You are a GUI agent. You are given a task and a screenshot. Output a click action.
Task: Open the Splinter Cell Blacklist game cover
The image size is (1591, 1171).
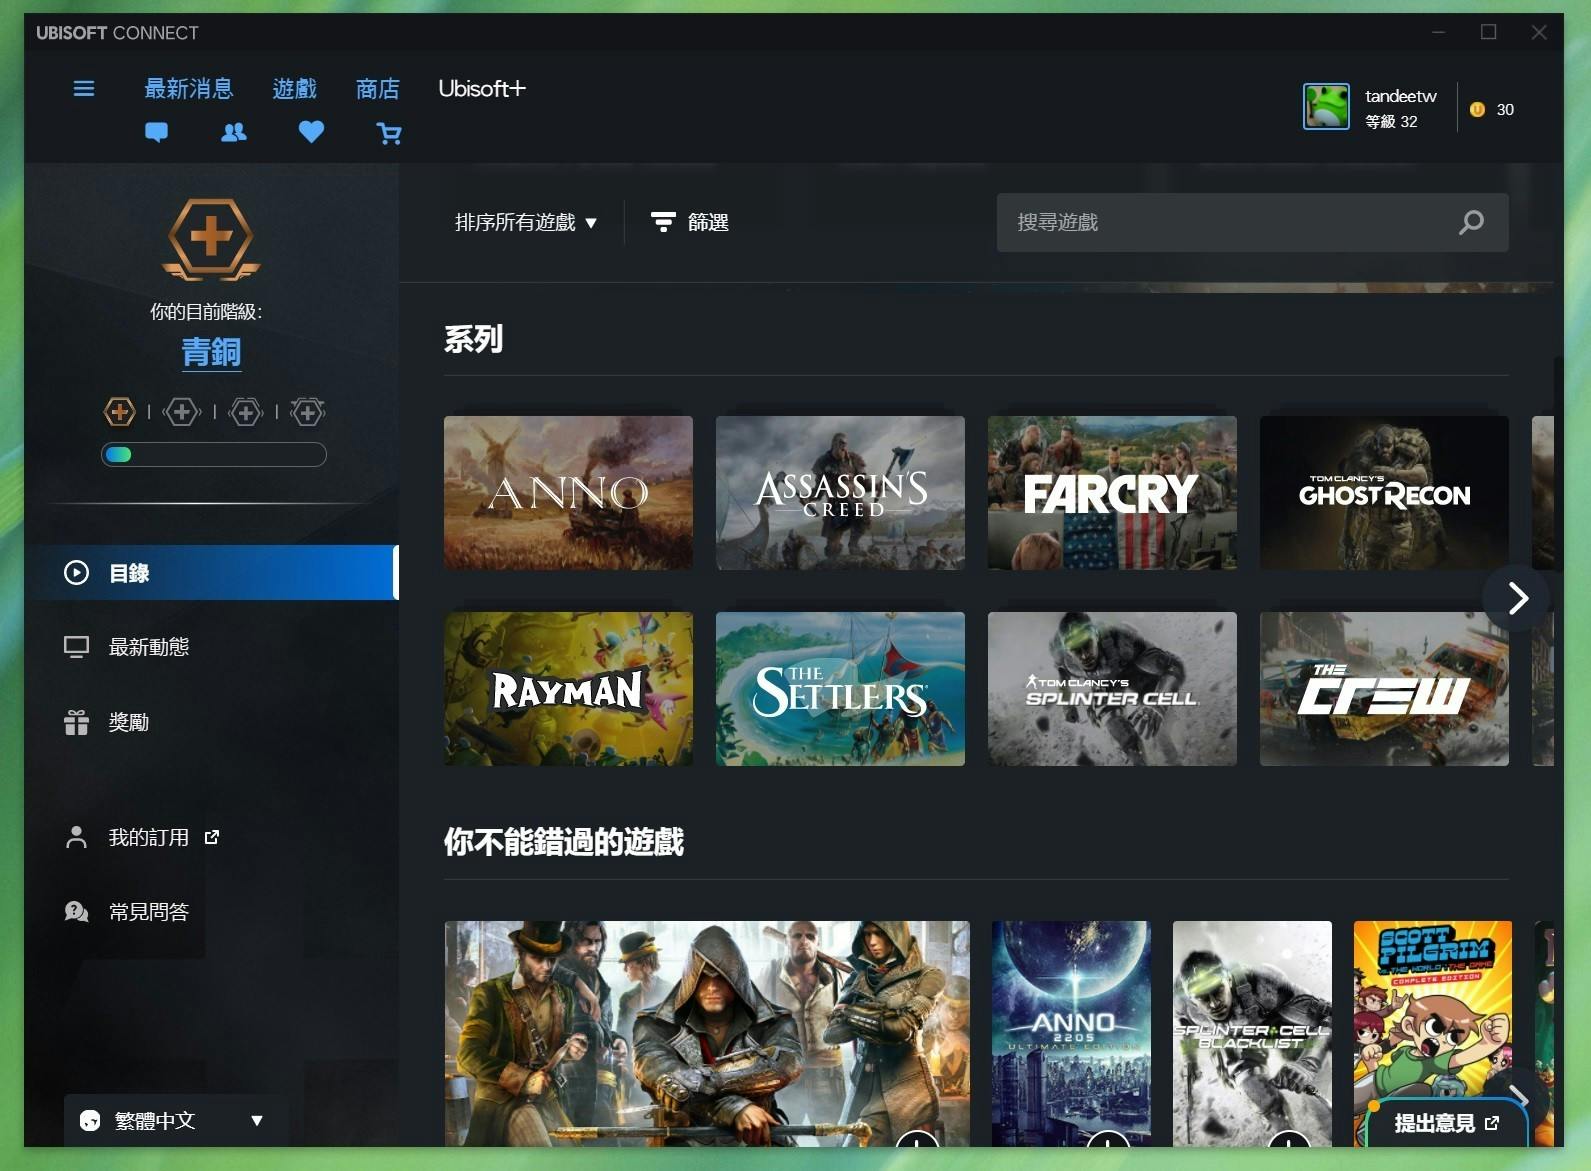[1252, 1034]
